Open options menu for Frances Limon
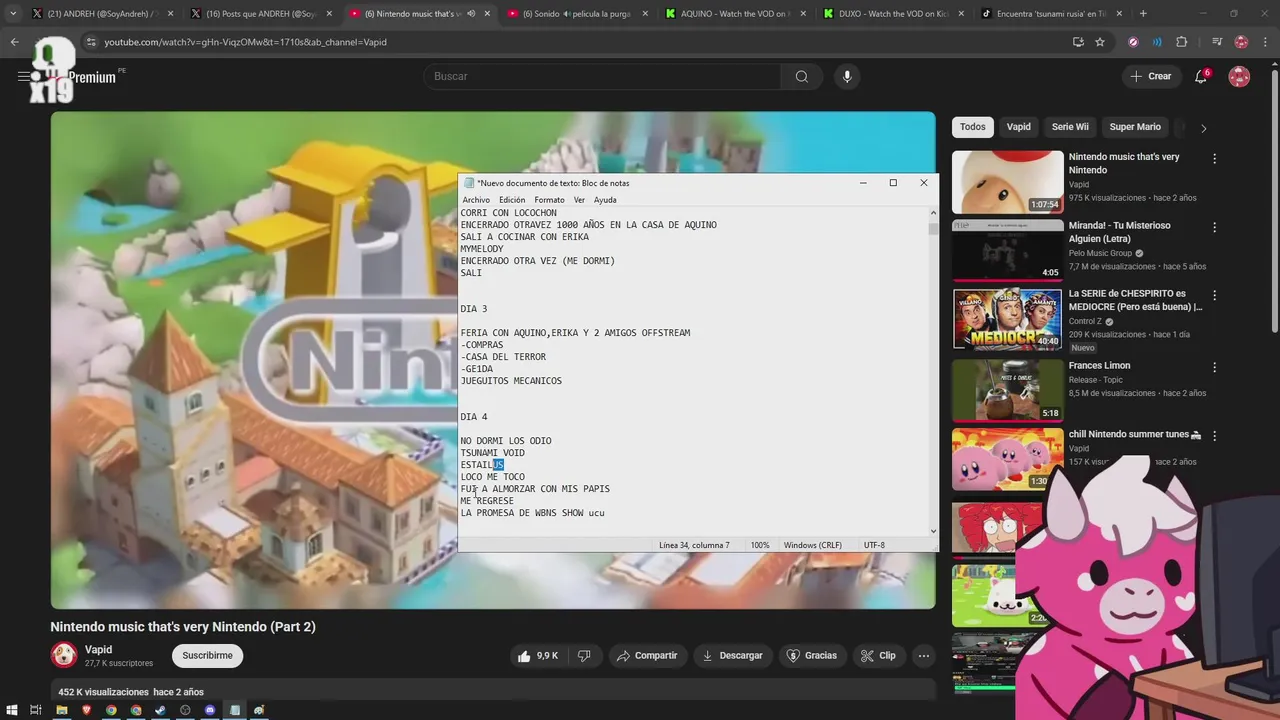The width and height of the screenshot is (1280, 720). (1215, 367)
